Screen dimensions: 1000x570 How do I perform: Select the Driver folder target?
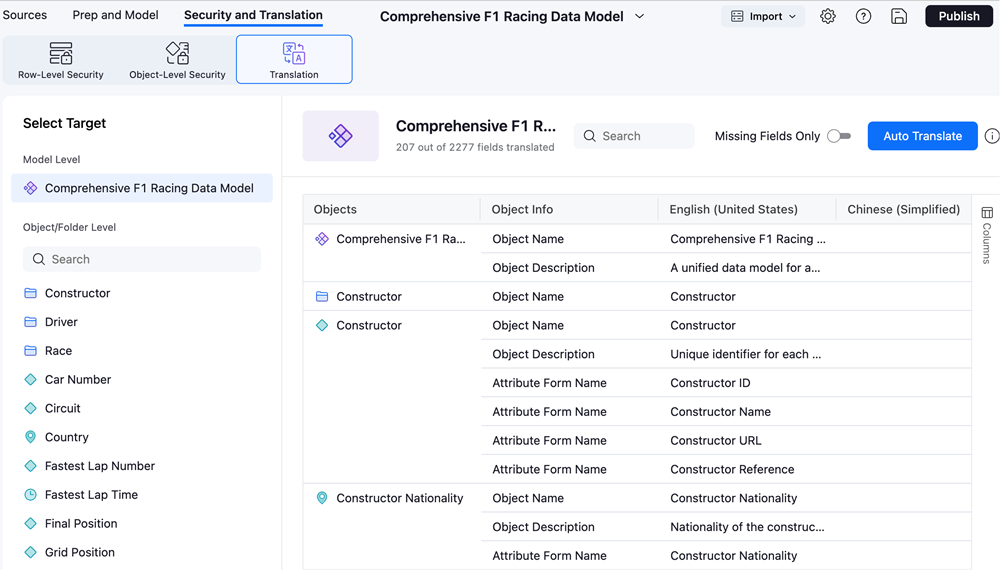(x=61, y=322)
